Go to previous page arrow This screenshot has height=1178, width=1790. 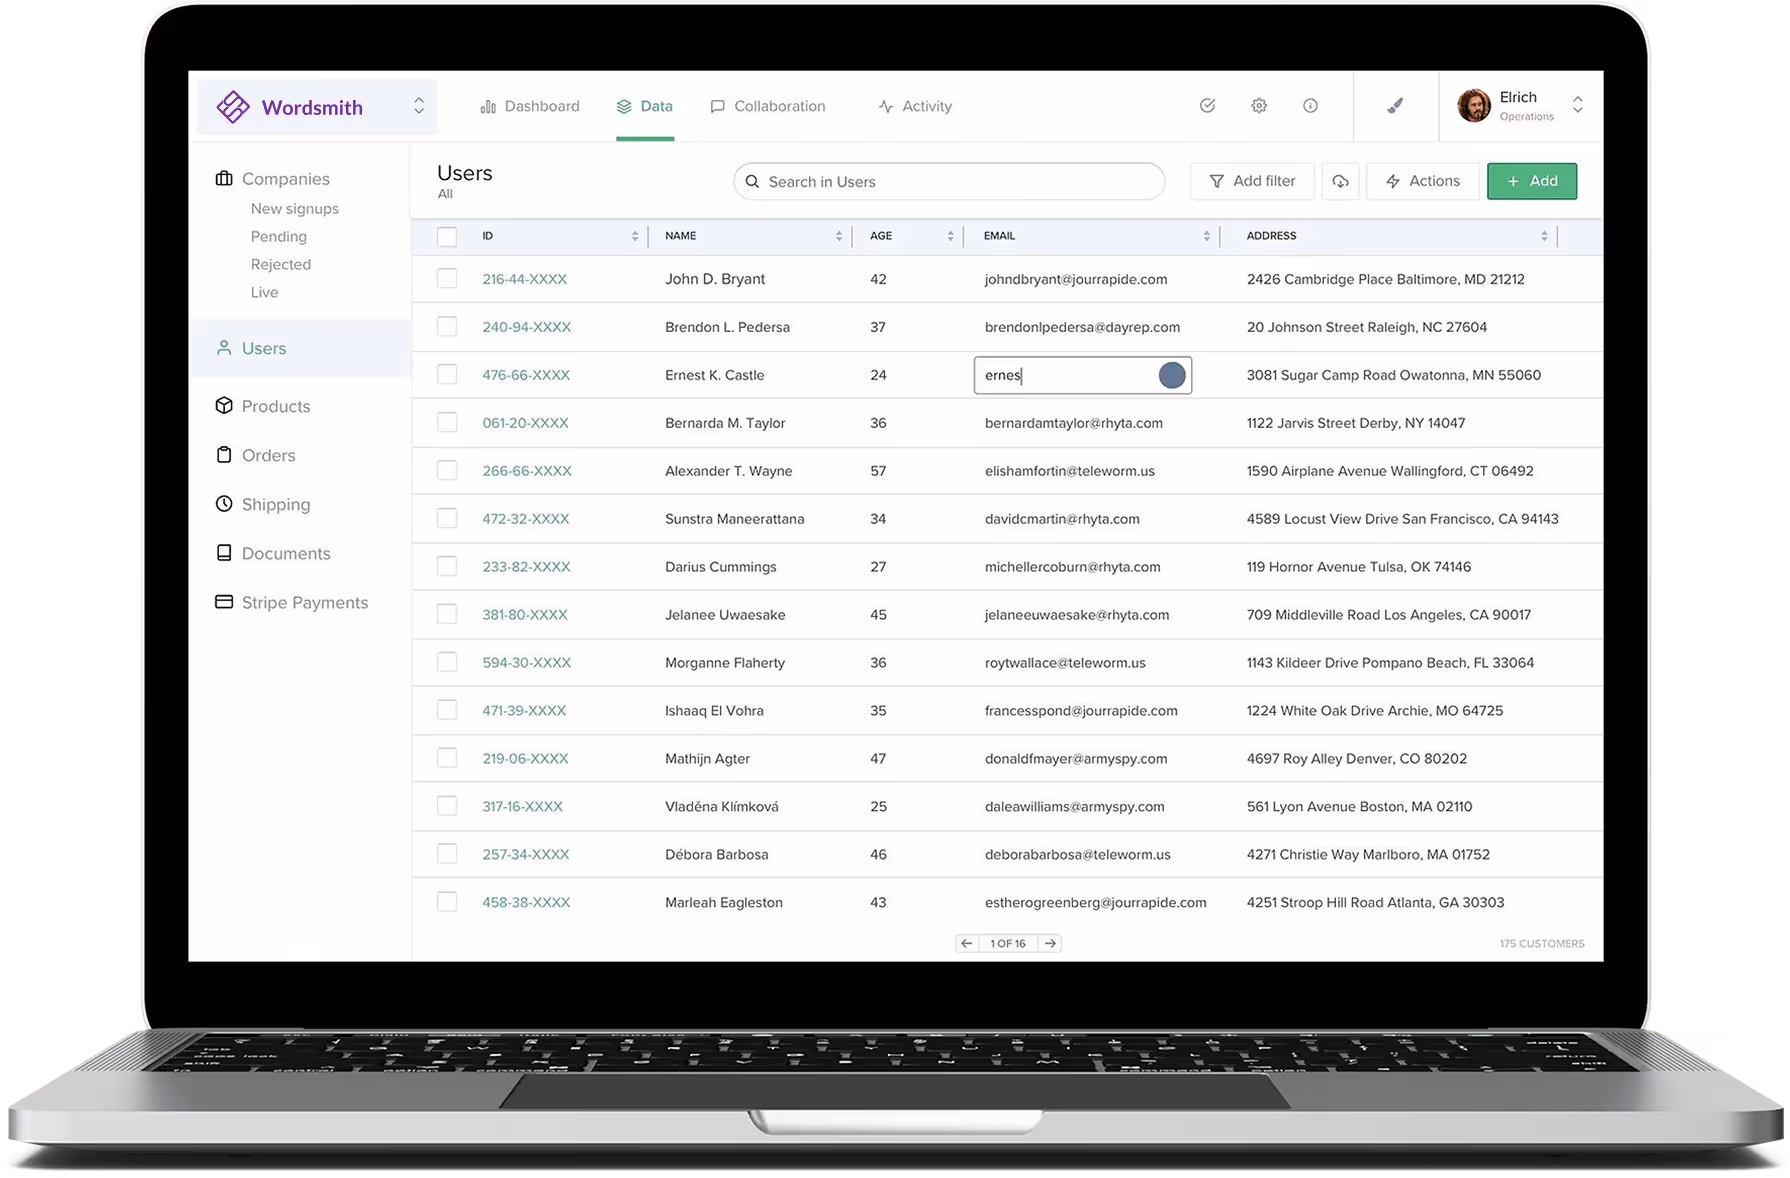coord(966,943)
